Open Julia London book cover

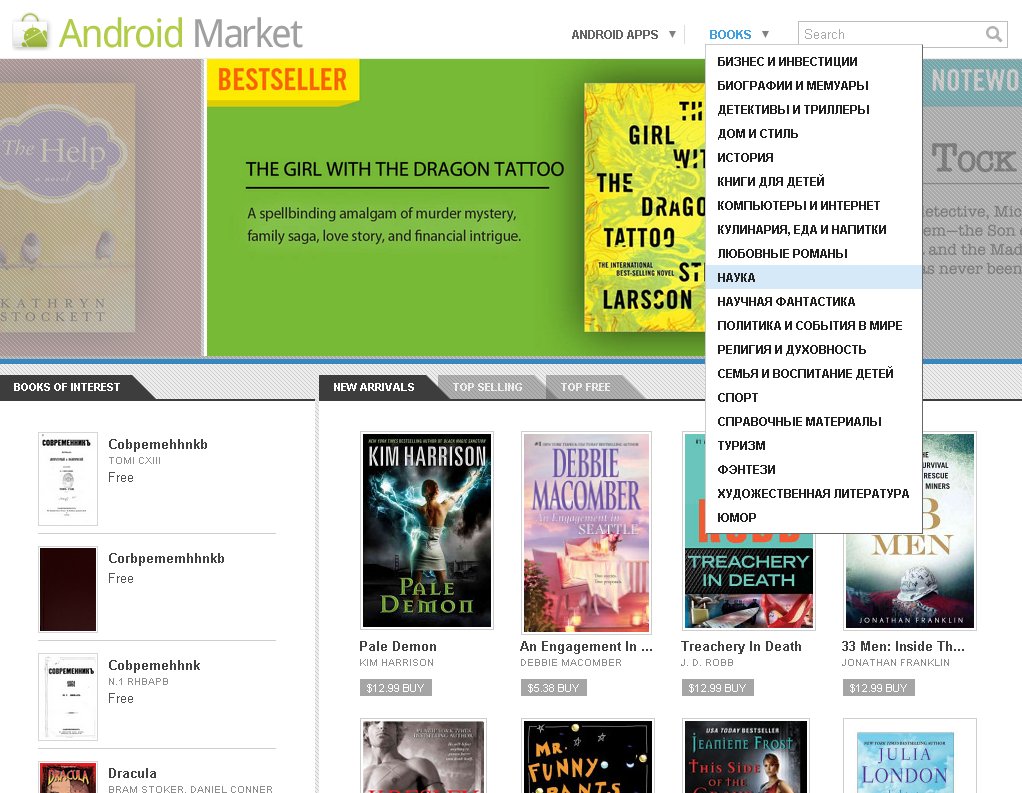tap(910, 757)
